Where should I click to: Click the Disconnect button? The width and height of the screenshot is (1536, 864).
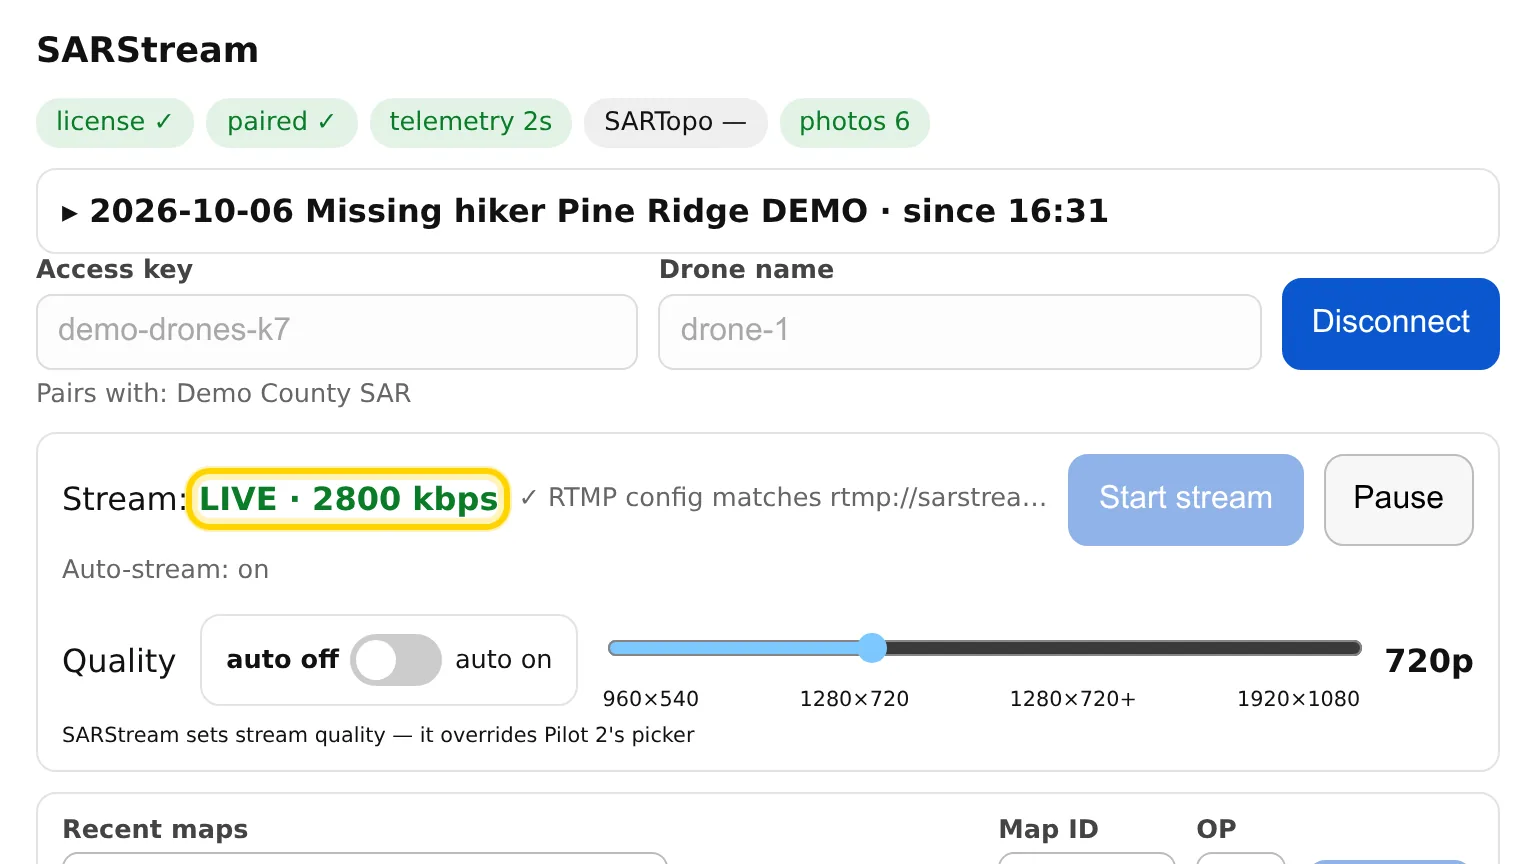point(1390,323)
